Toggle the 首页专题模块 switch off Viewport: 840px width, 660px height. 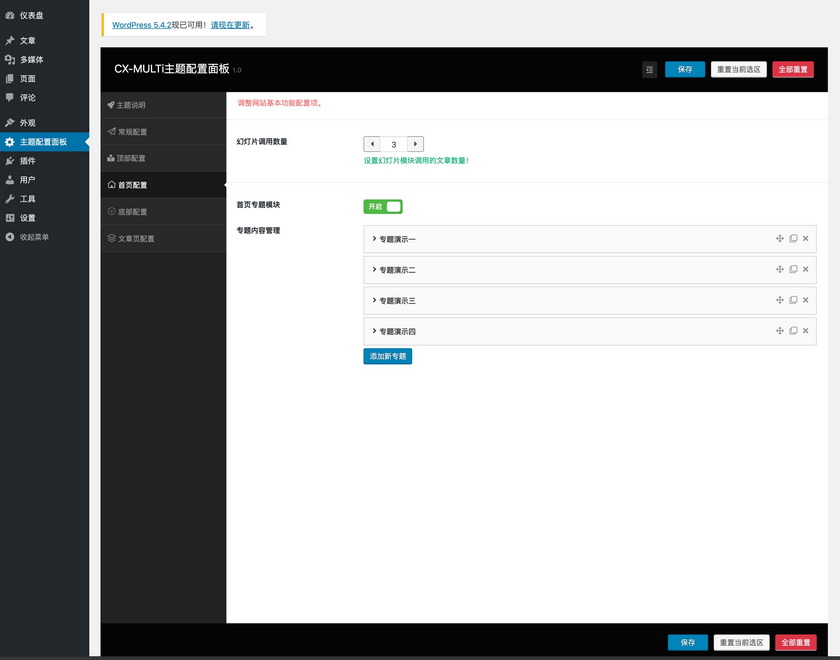pos(383,206)
